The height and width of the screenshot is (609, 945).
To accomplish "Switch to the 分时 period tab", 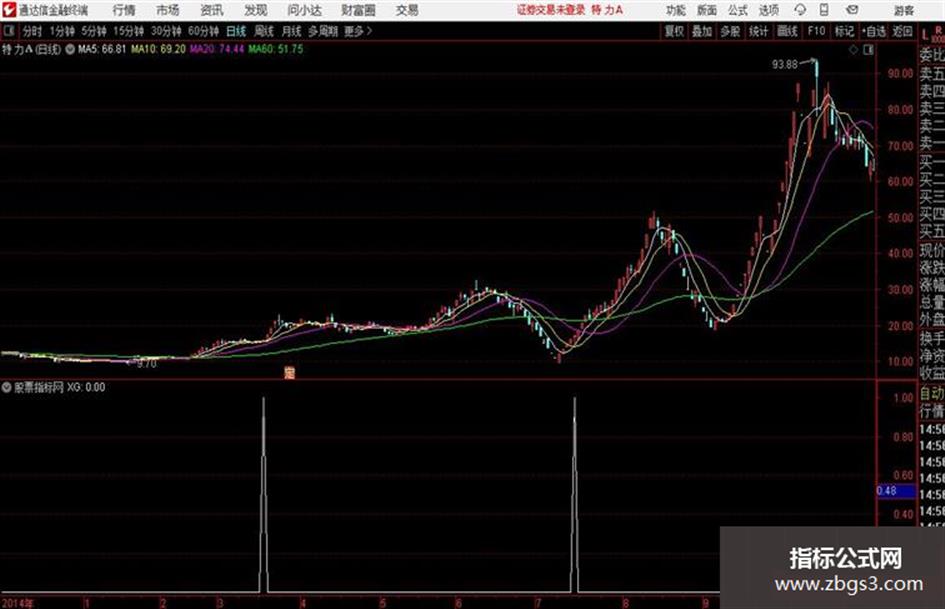I will click(x=32, y=31).
